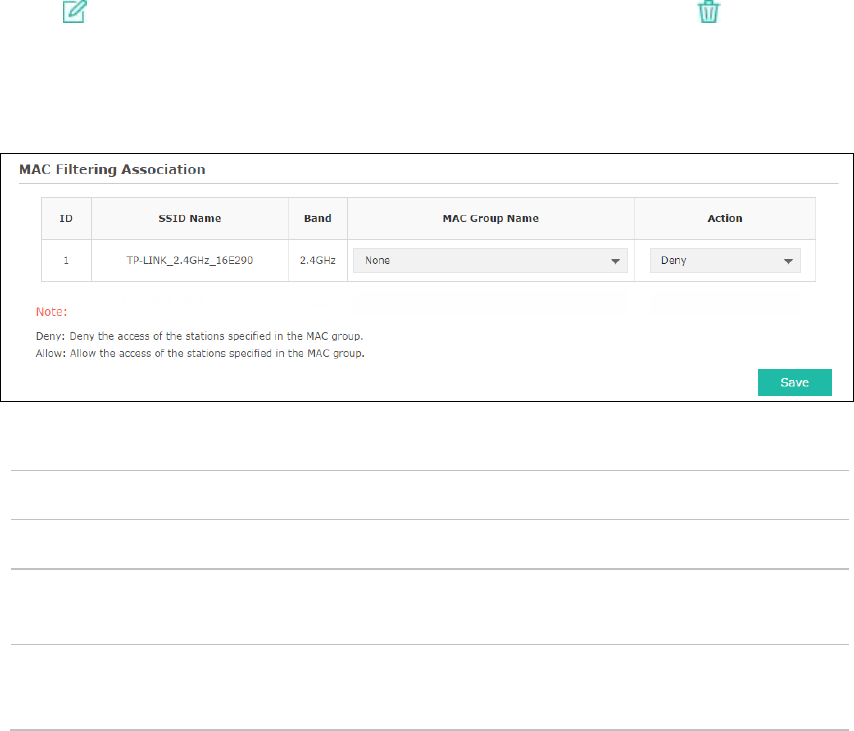Screen dimensions: 854x731
Task: Click the MAC Group Name column header
Action: pyautogui.click(x=491, y=218)
